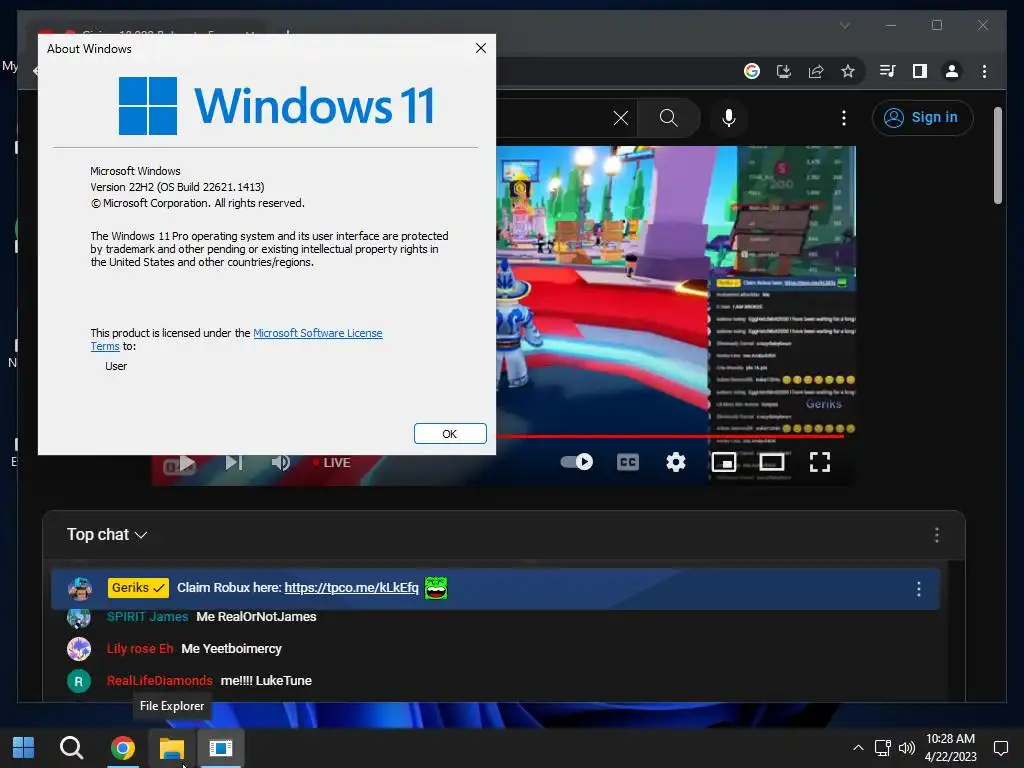Share this page via share icon
The width and height of the screenshot is (1024, 768).
point(816,71)
